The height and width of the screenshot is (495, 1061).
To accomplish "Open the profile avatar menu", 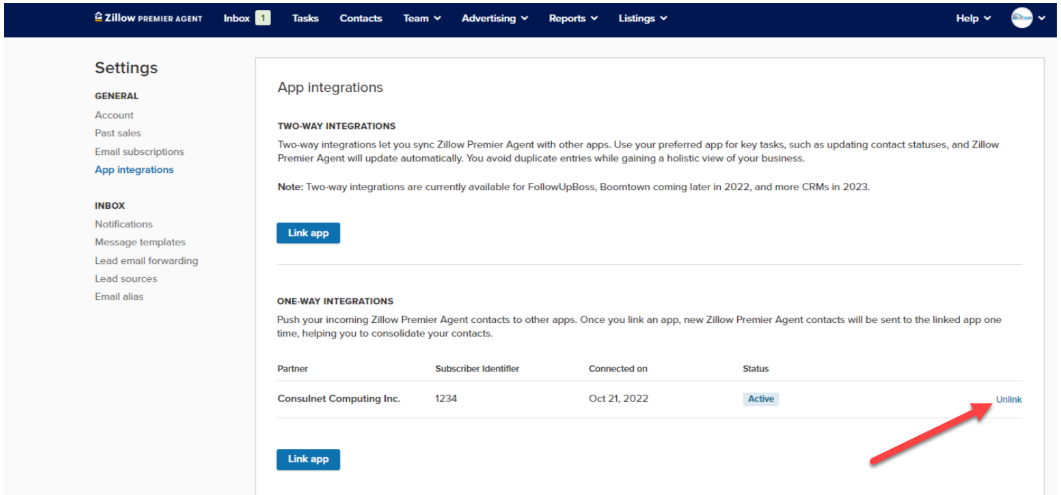I will point(1021,18).
